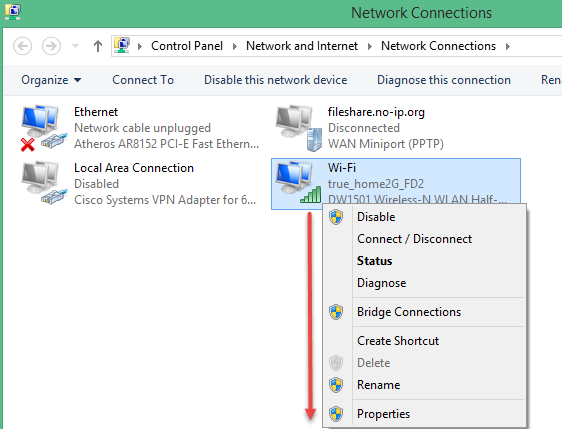Click Network and Internet in the address breadcrumb
Viewport: 562px width, 429px height.
(x=302, y=46)
